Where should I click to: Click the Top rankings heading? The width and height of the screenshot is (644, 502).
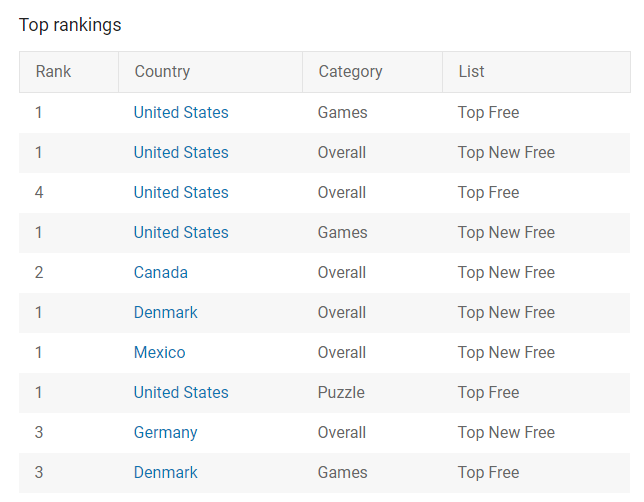tap(70, 25)
